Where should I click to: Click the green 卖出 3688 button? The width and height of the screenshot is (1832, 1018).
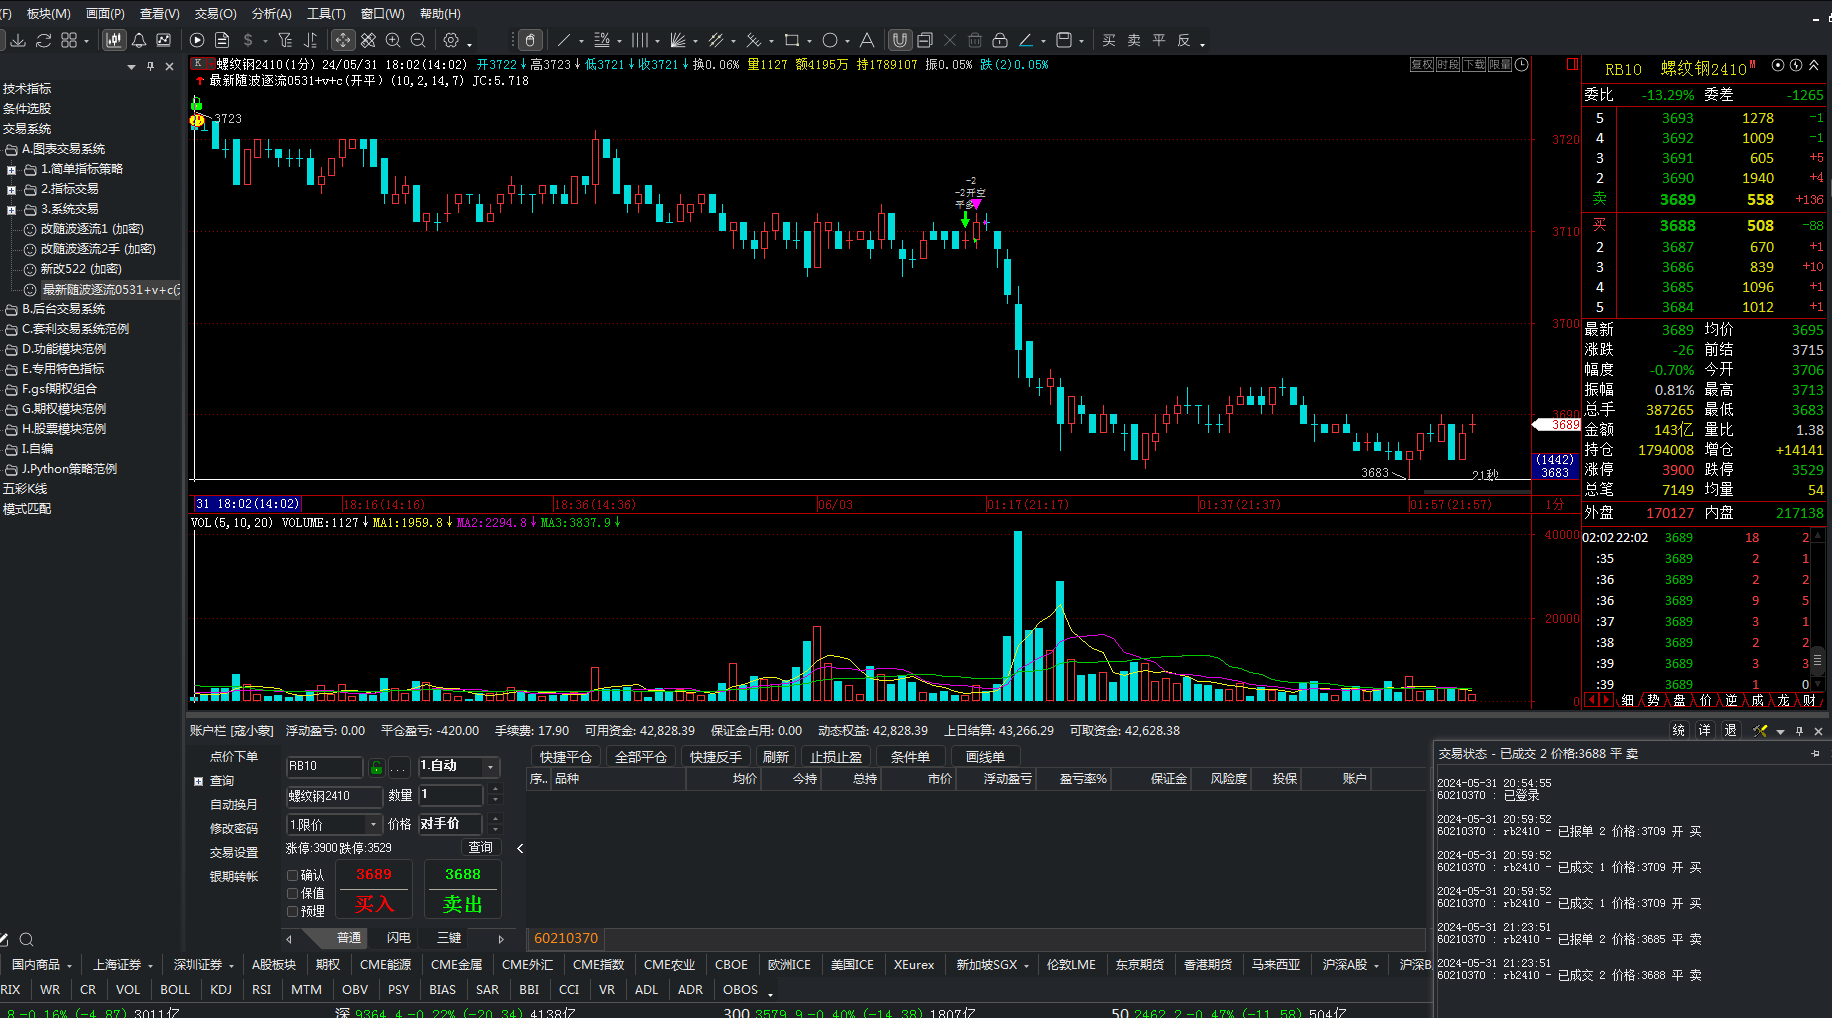(x=462, y=889)
